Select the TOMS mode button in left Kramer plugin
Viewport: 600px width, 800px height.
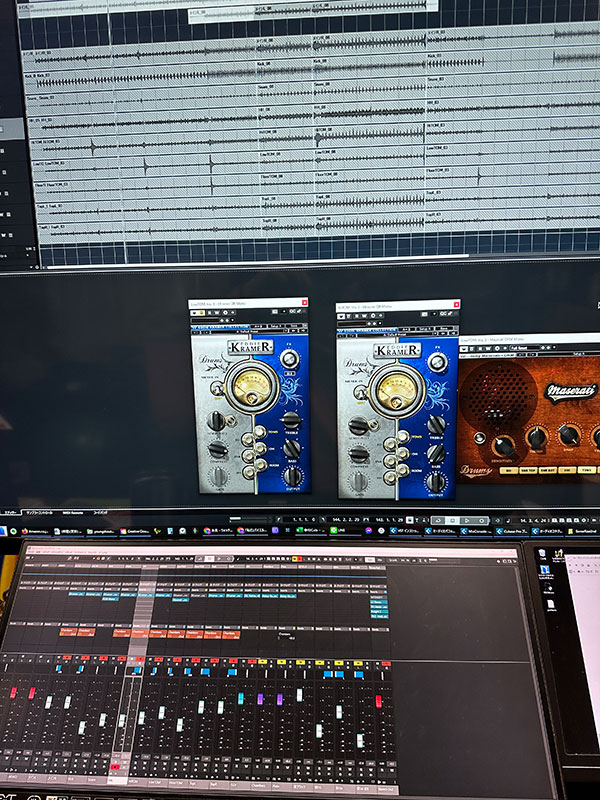click(259, 433)
